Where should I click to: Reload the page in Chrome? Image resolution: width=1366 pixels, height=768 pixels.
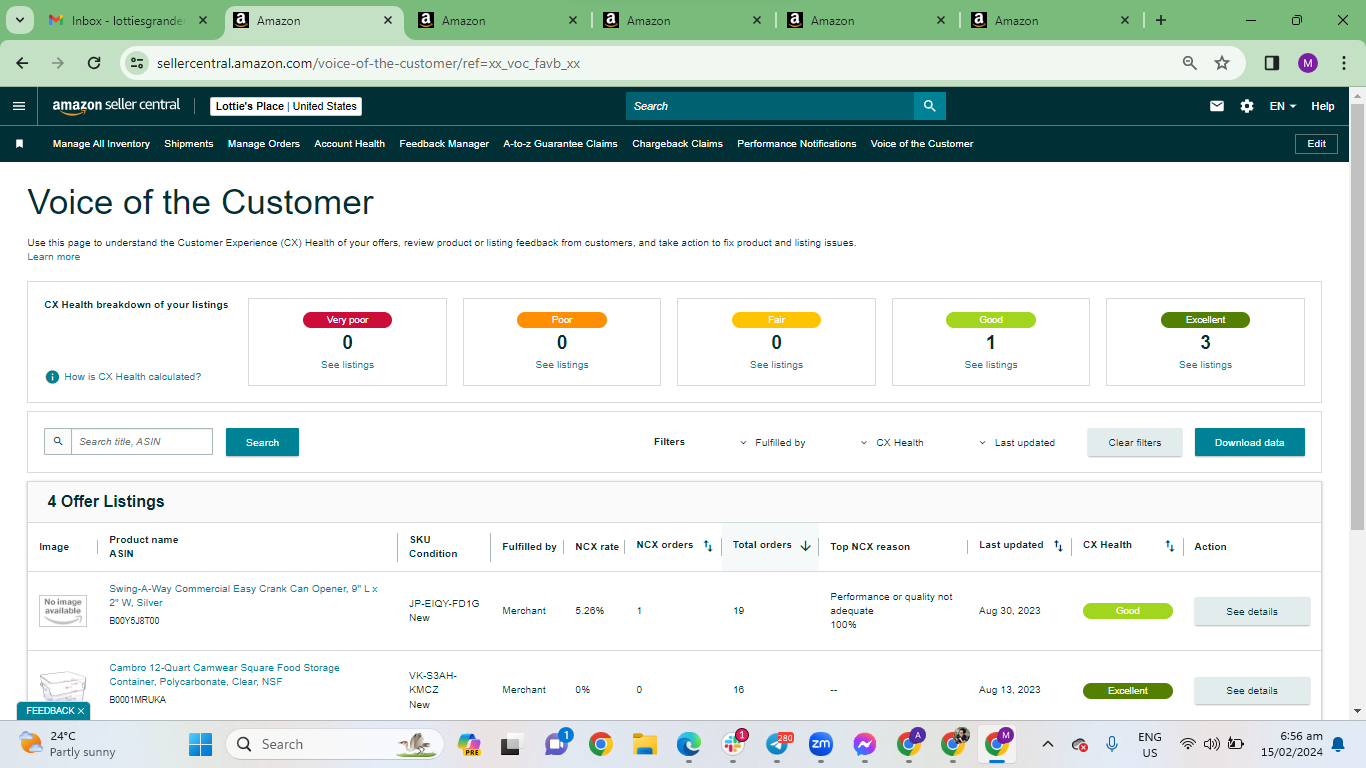pos(94,63)
